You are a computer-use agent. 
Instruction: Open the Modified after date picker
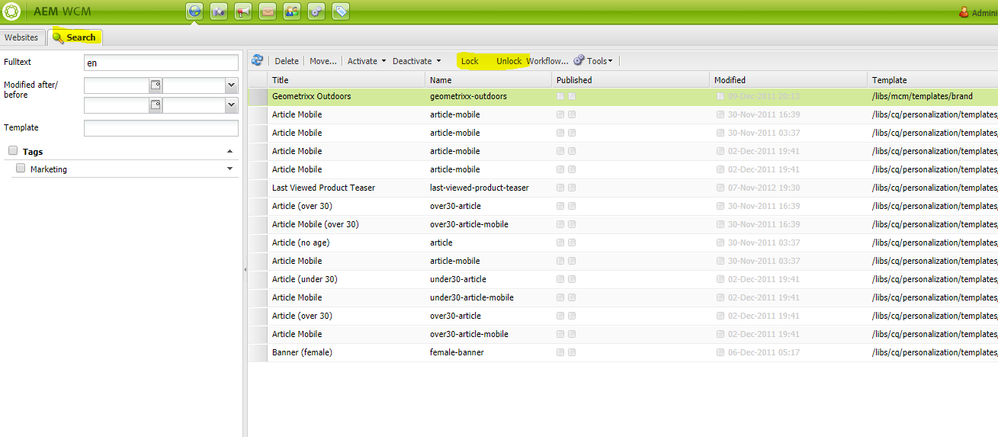155,85
